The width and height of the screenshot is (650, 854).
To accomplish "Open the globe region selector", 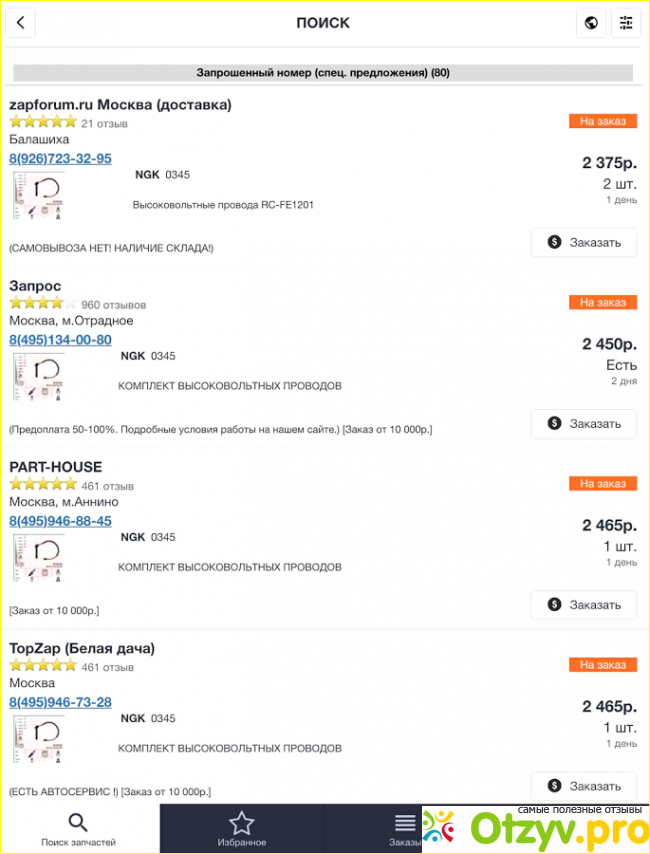I will tap(591, 23).
